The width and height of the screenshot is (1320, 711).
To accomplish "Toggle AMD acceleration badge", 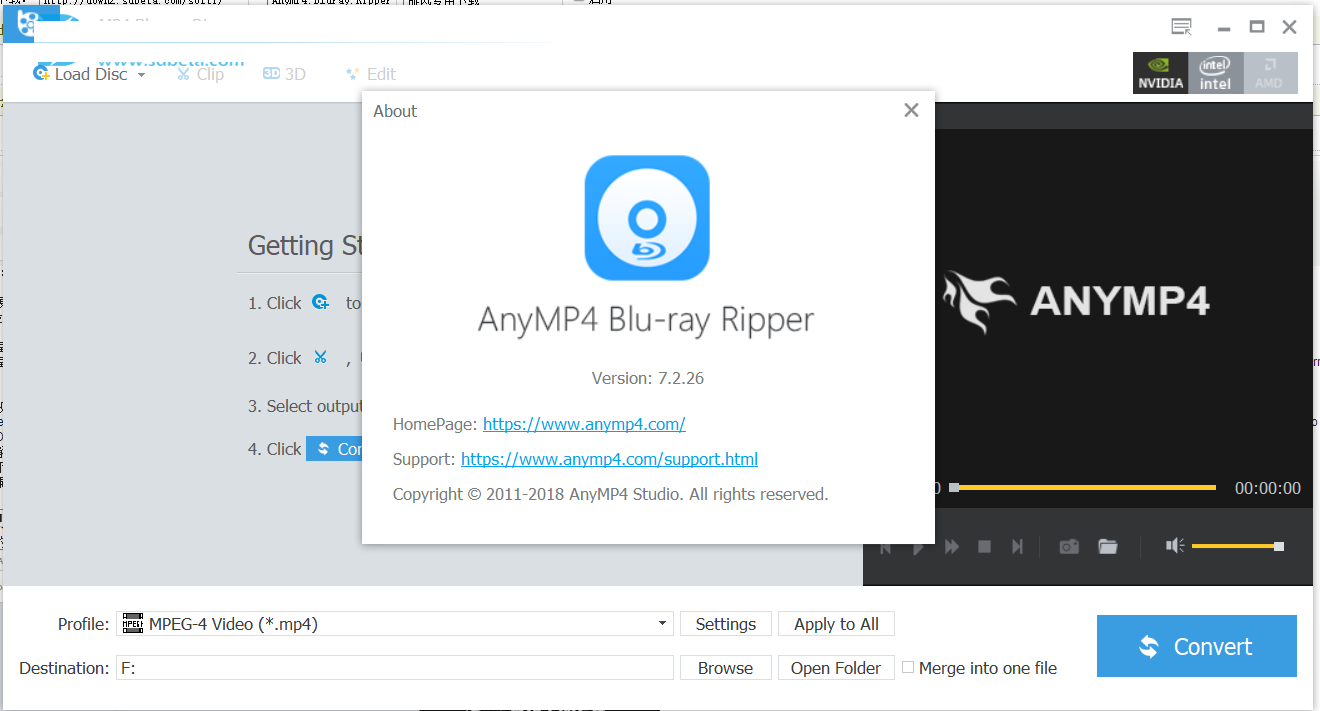I will pyautogui.click(x=1270, y=73).
